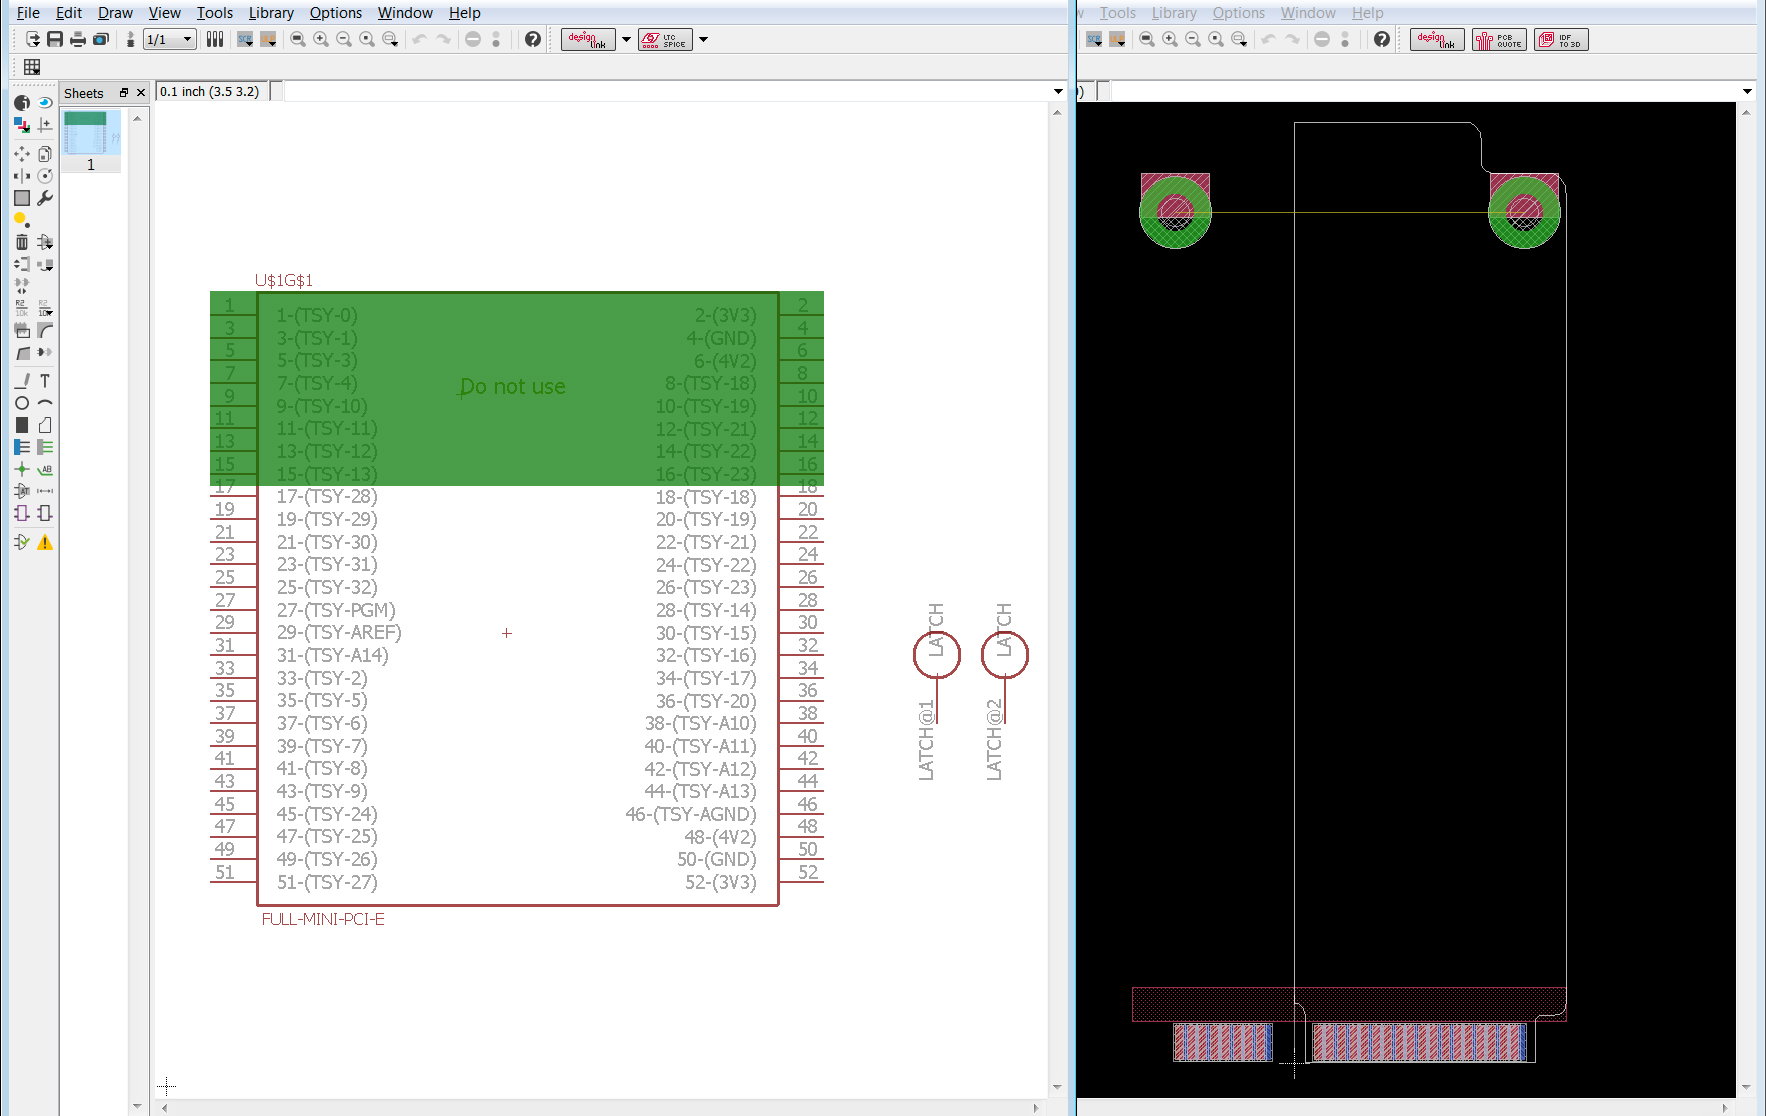
Task: Select the Delete trash can tool
Action: pyautogui.click(x=22, y=242)
